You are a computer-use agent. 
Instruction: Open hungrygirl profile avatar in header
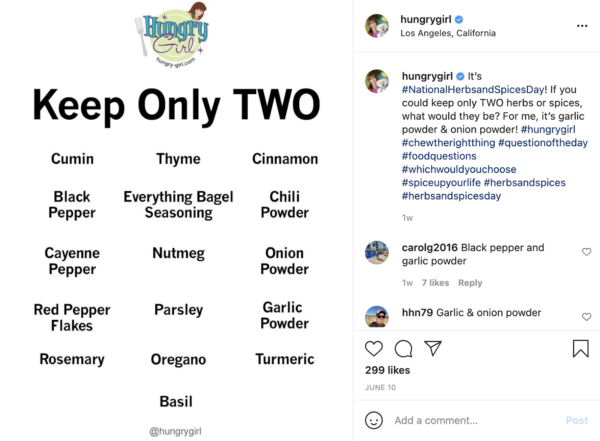tap(377, 26)
